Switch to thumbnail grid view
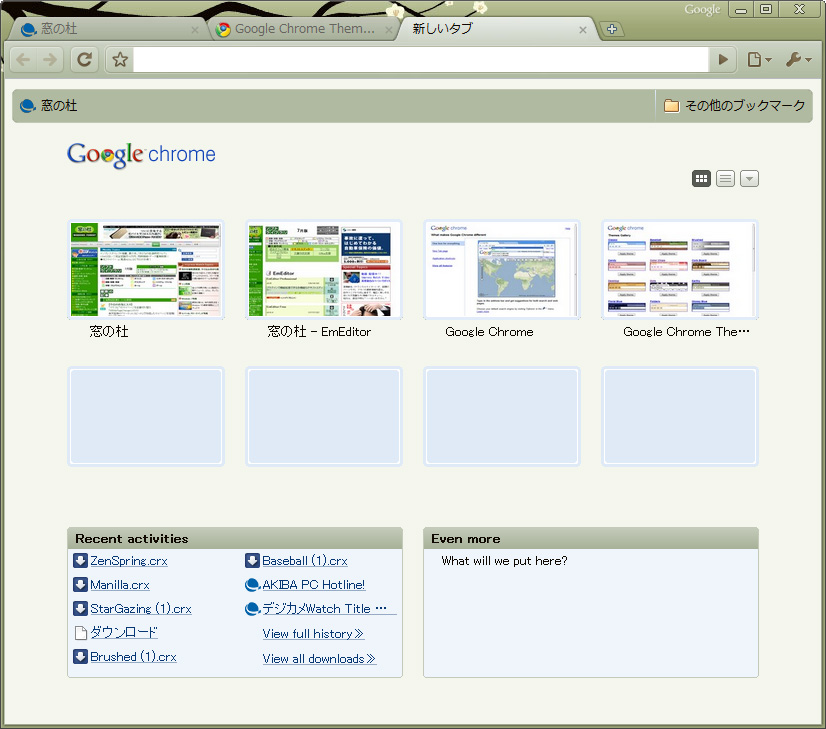Image resolution: width=826 pixels, height=729 pixels. pos(701,179)
